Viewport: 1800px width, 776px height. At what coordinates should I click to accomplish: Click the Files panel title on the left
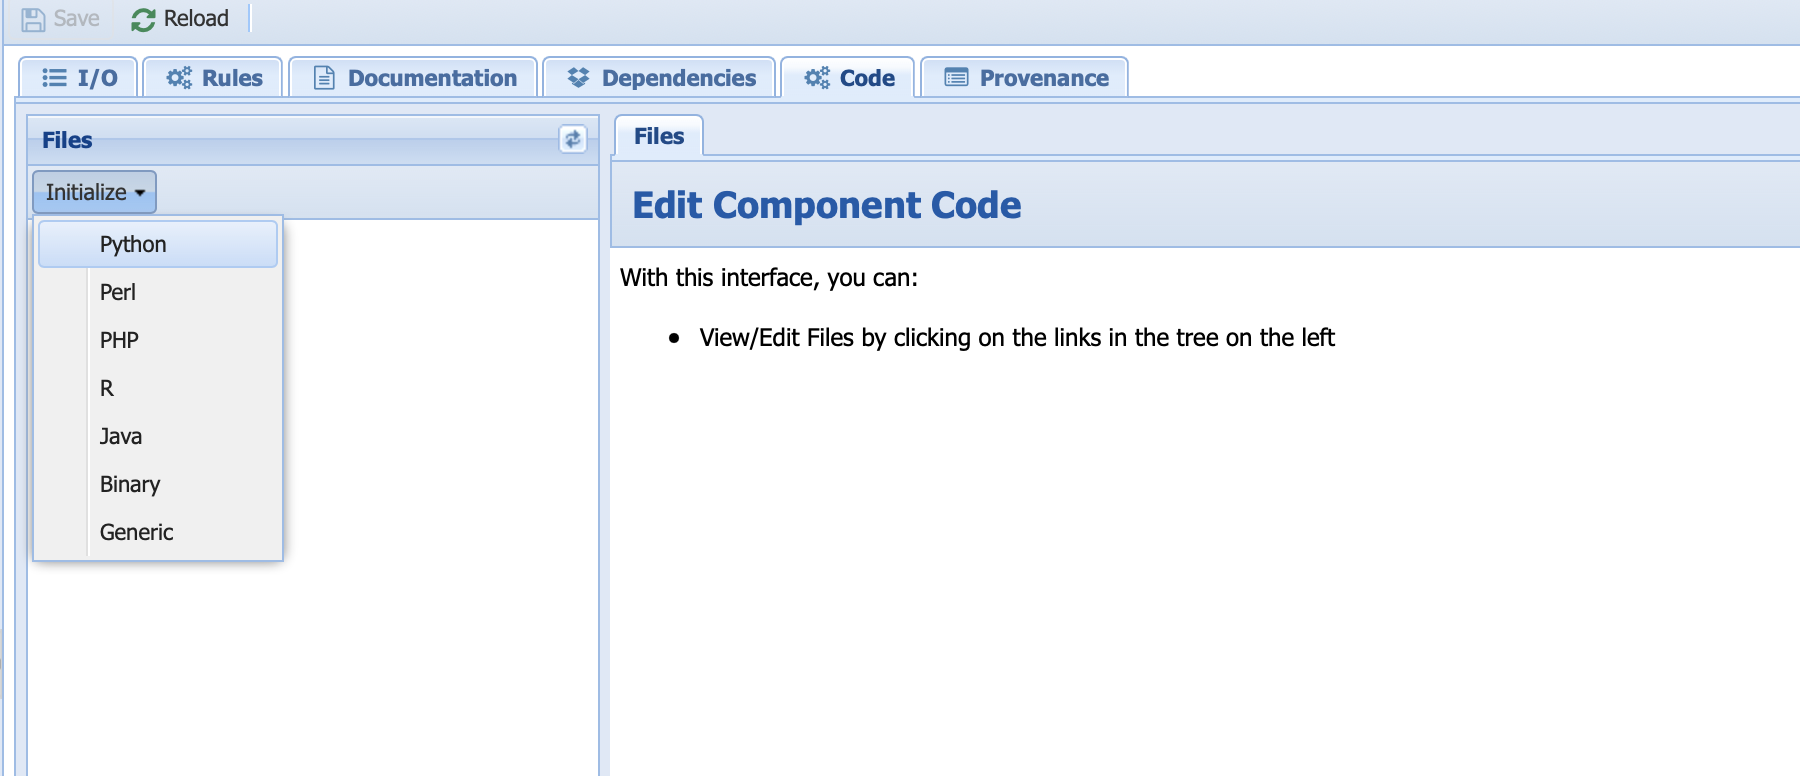pos(67,140)
